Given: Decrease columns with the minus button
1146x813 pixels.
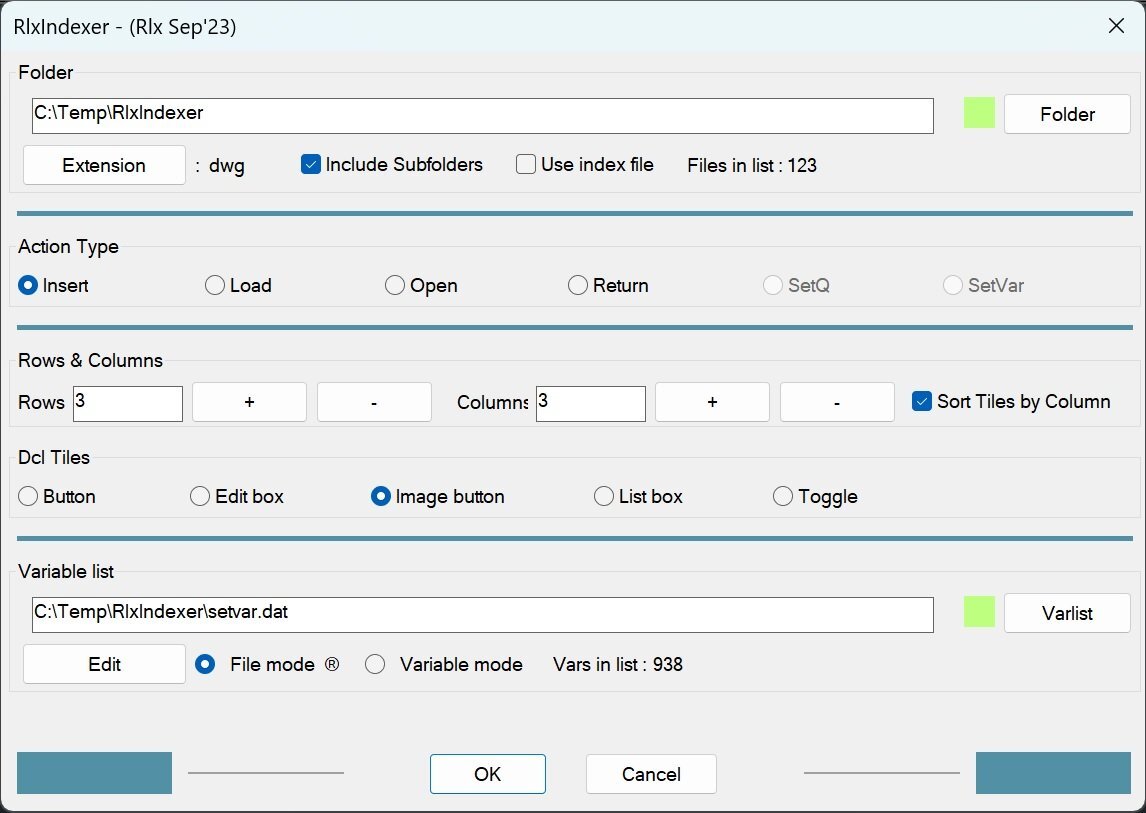Looking at the screenshot, I should click(x=837, y=402).
